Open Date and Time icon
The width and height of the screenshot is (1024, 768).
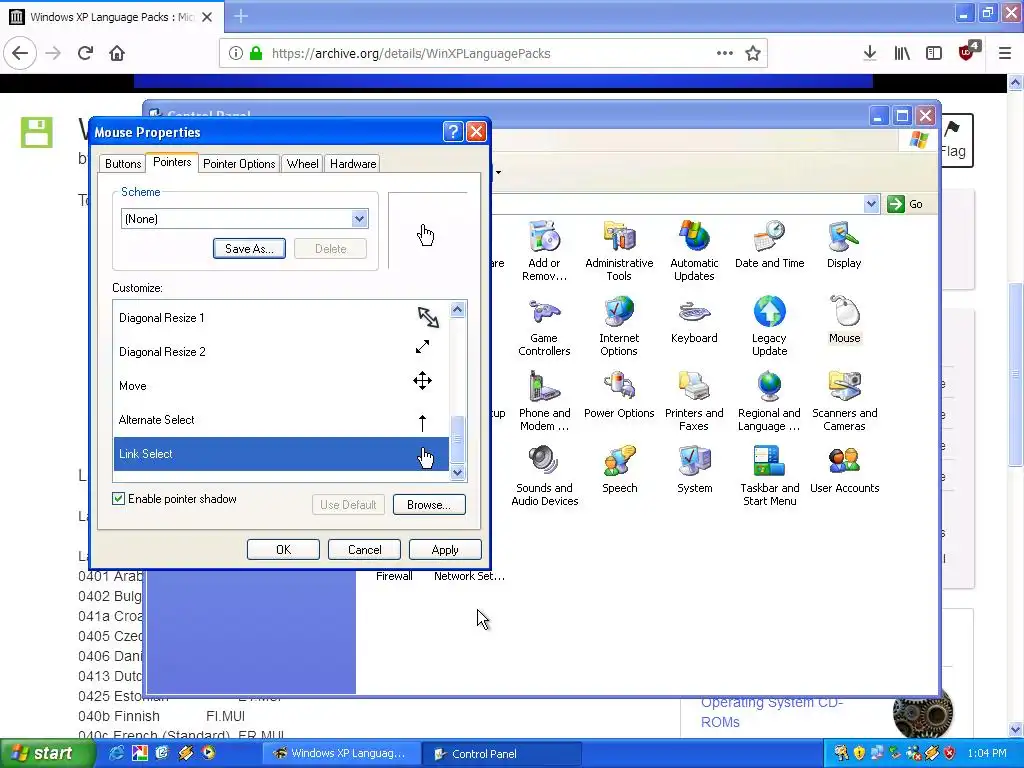pyautogui.click(x=769, y=245)
